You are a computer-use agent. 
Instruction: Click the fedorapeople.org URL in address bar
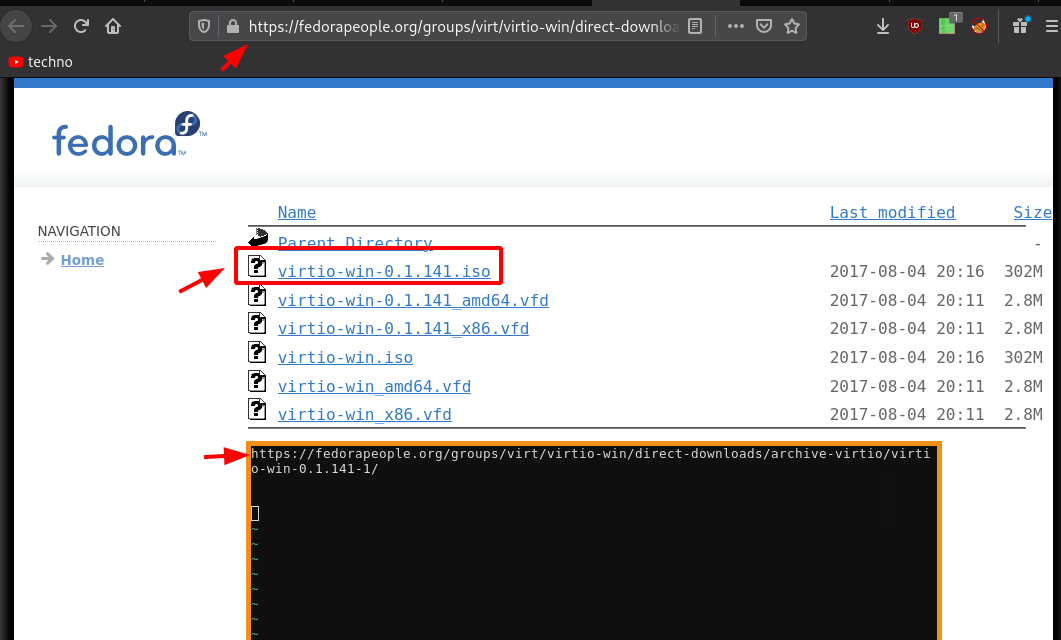463,26
